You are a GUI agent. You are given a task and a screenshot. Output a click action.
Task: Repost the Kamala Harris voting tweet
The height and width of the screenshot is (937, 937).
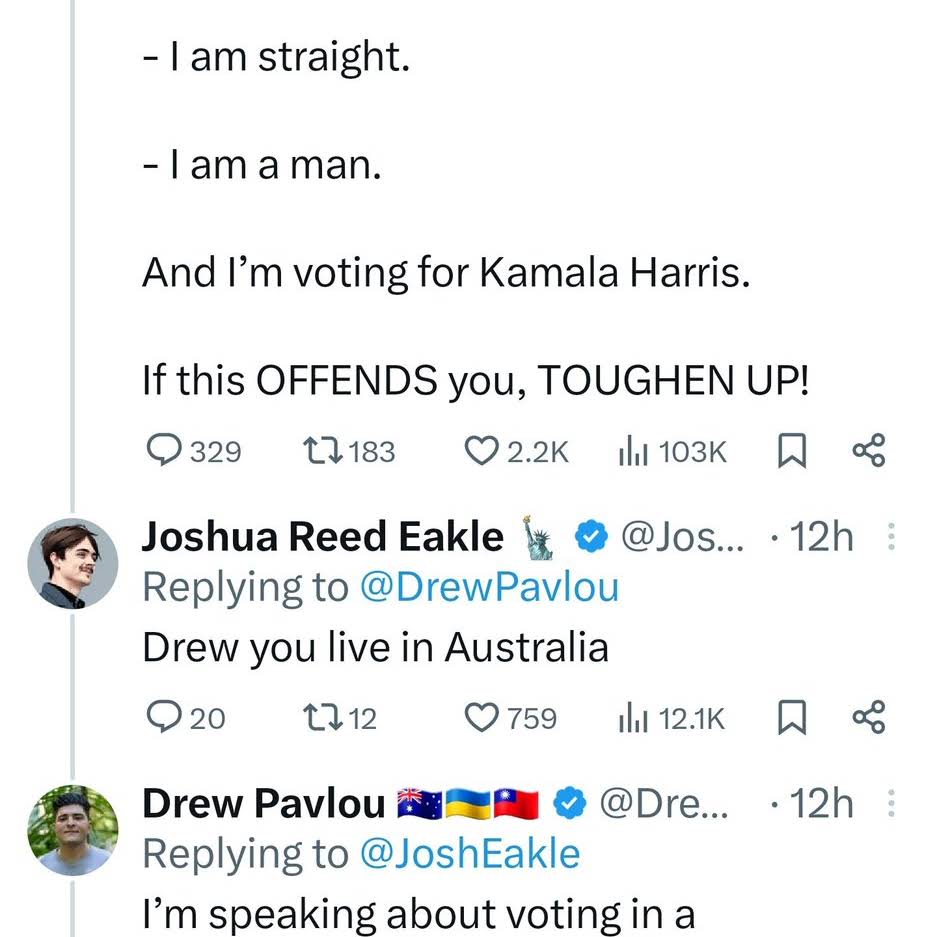(323, 452)
